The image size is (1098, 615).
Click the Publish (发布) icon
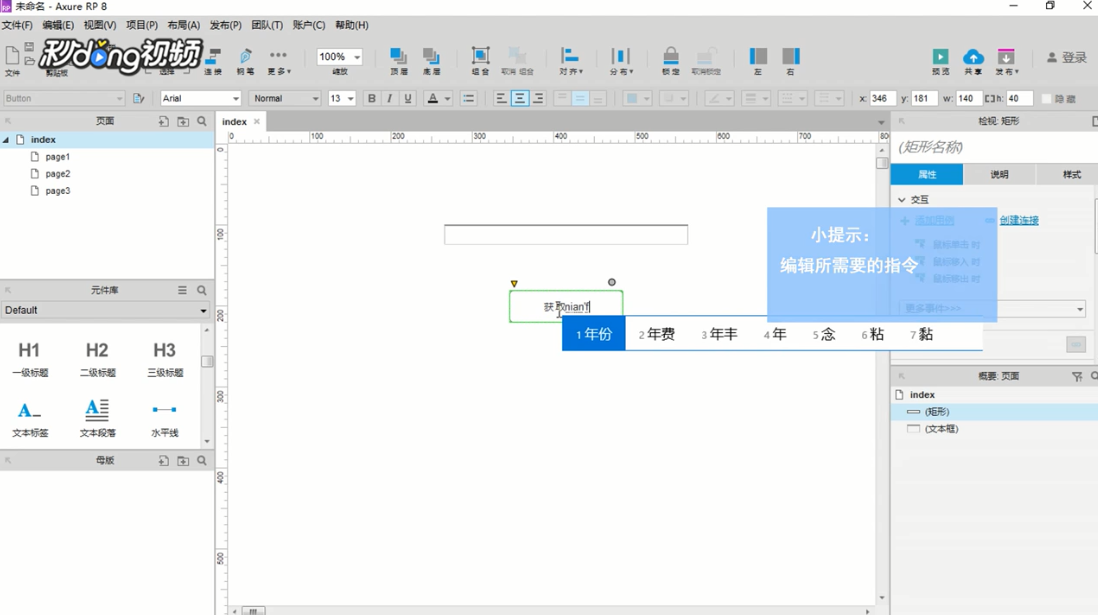tap(1006, 57)
